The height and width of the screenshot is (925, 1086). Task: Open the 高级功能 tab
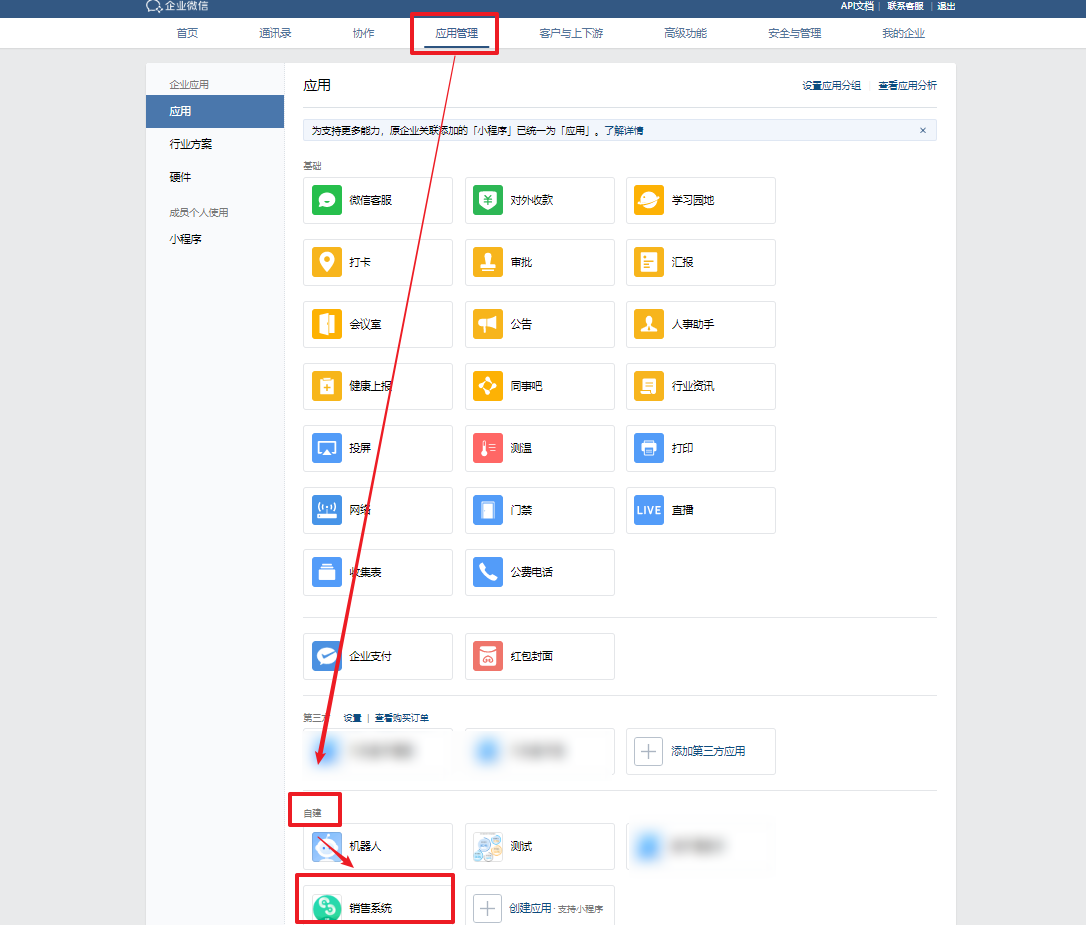(x=686, y=33)
